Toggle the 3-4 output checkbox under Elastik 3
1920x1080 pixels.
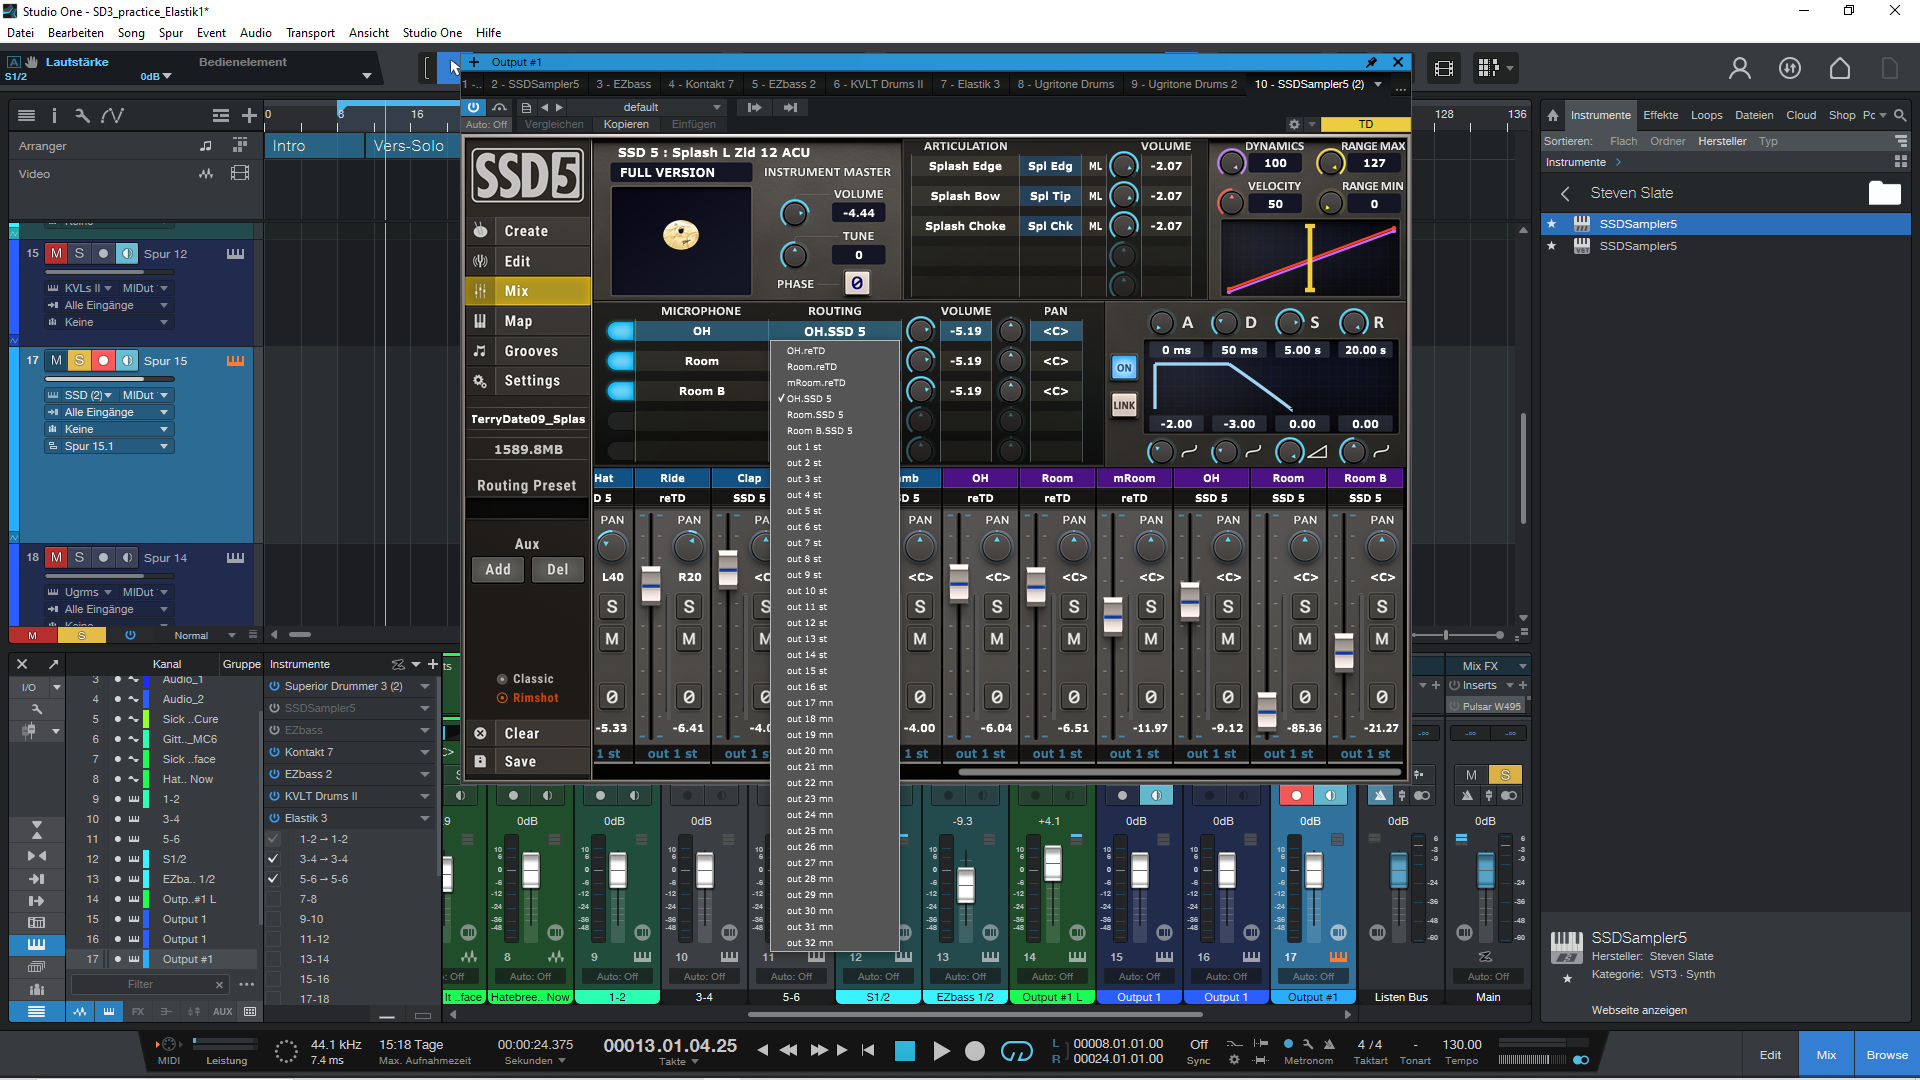click(x=273, y=859)
